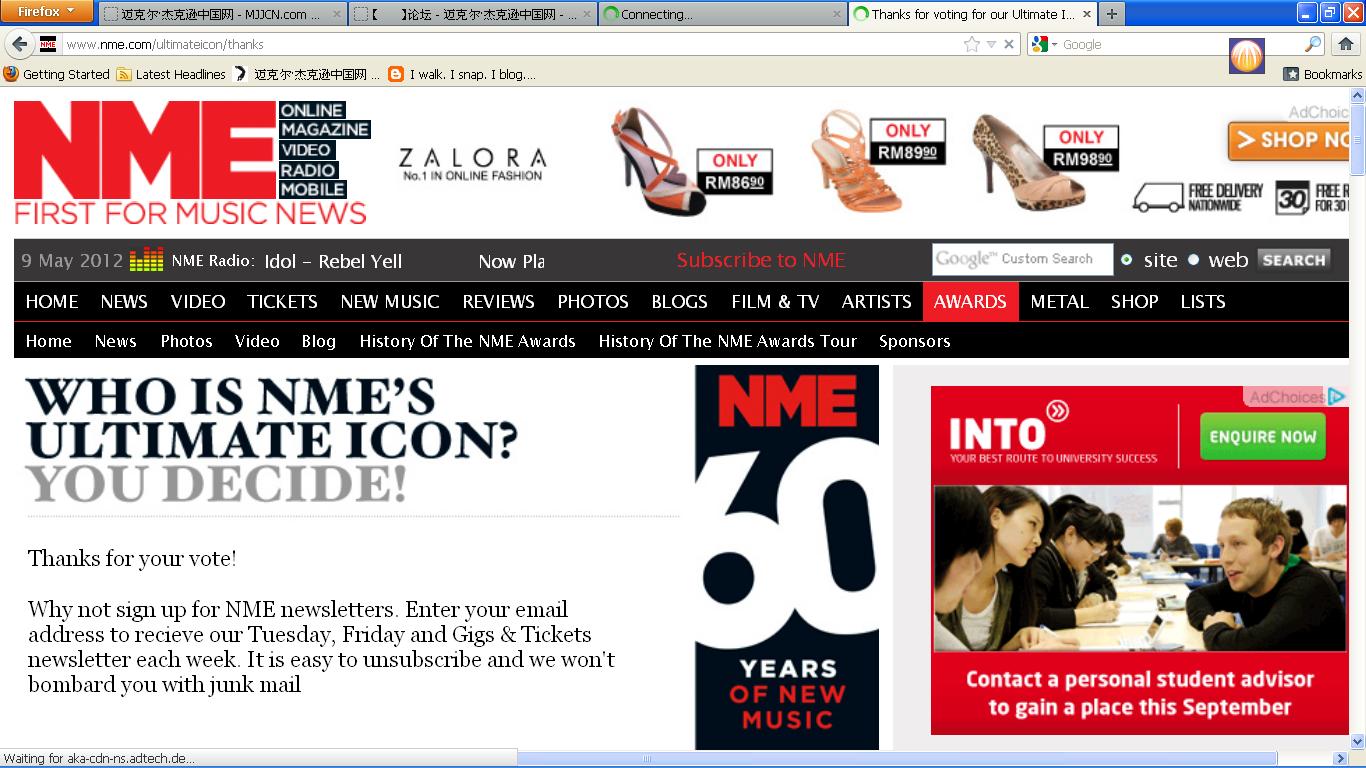Click the 'Subscribe to NME' link
1366x768 pixels.
pos(760,260)
